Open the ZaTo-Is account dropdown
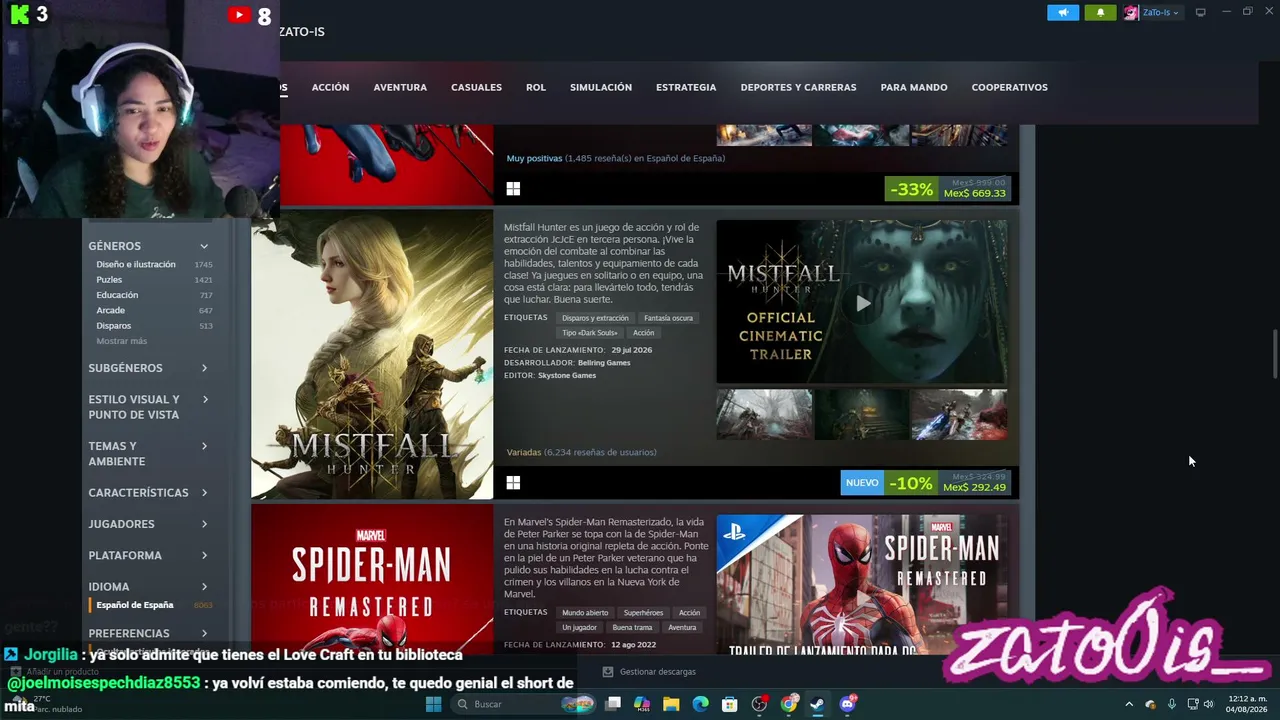Screen dimensions: 1280x720 click(x=1160, y=13)
